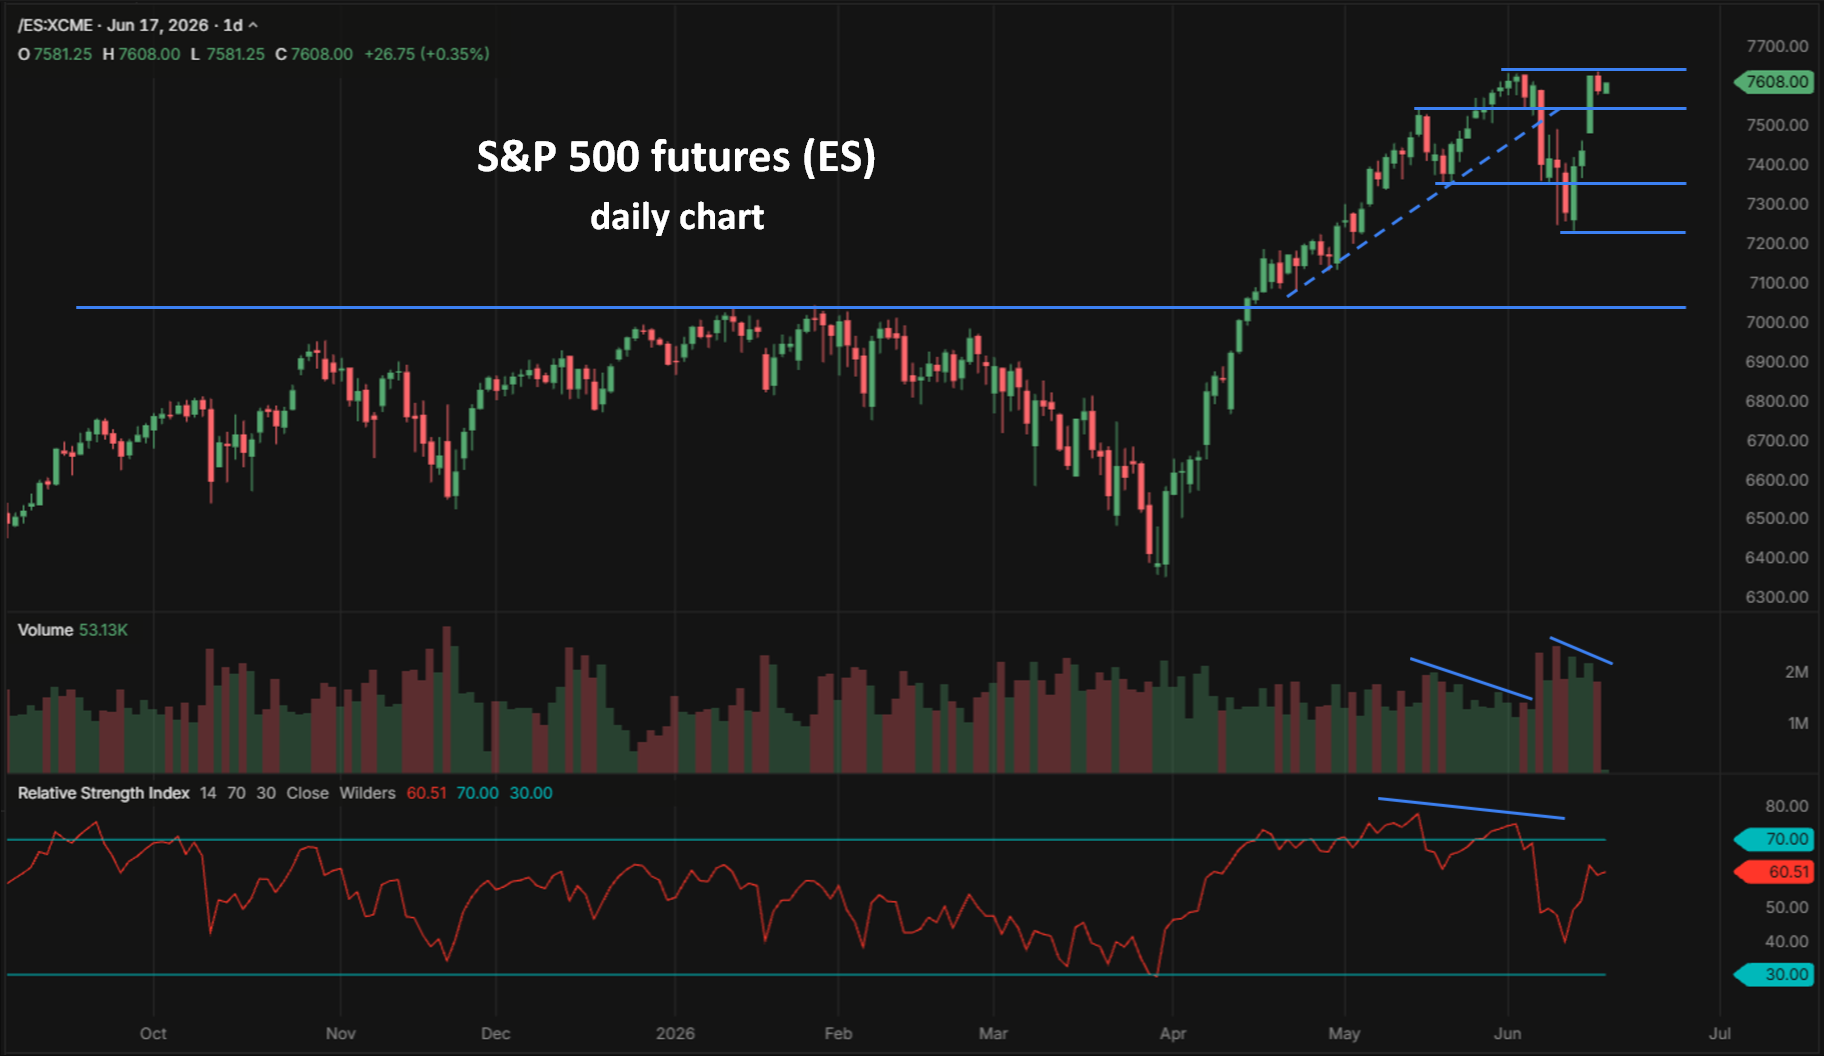Click the Low value L 7581.25

click(228, 54)
